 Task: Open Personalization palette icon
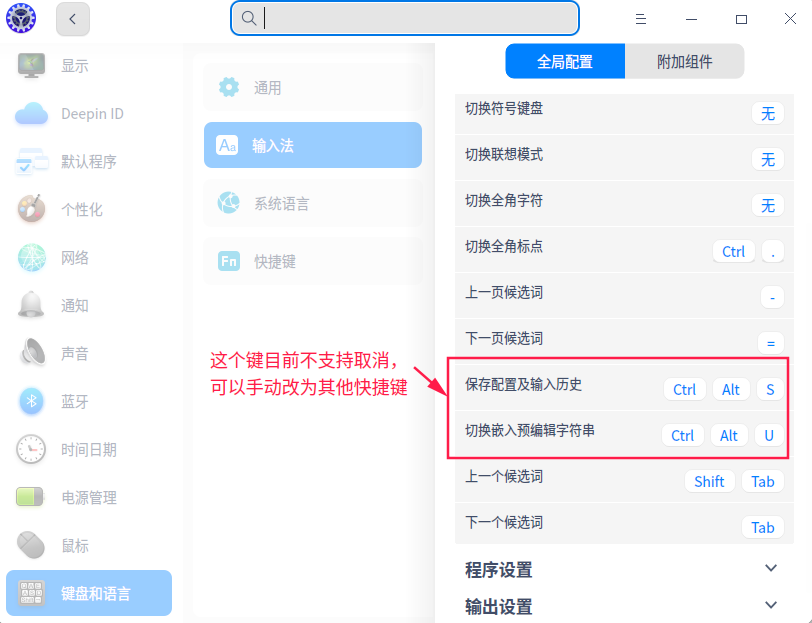(31, 209)
